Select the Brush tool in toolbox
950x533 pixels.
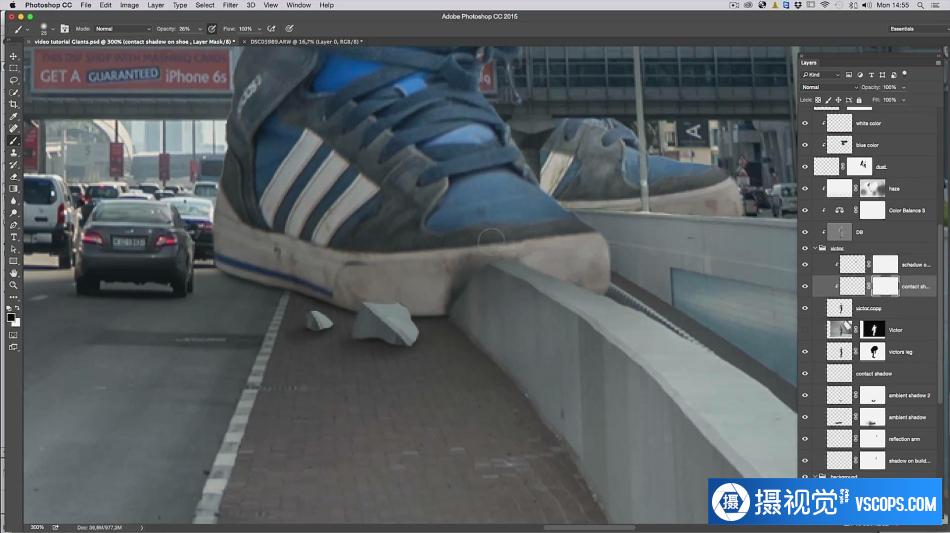(13, 141)
